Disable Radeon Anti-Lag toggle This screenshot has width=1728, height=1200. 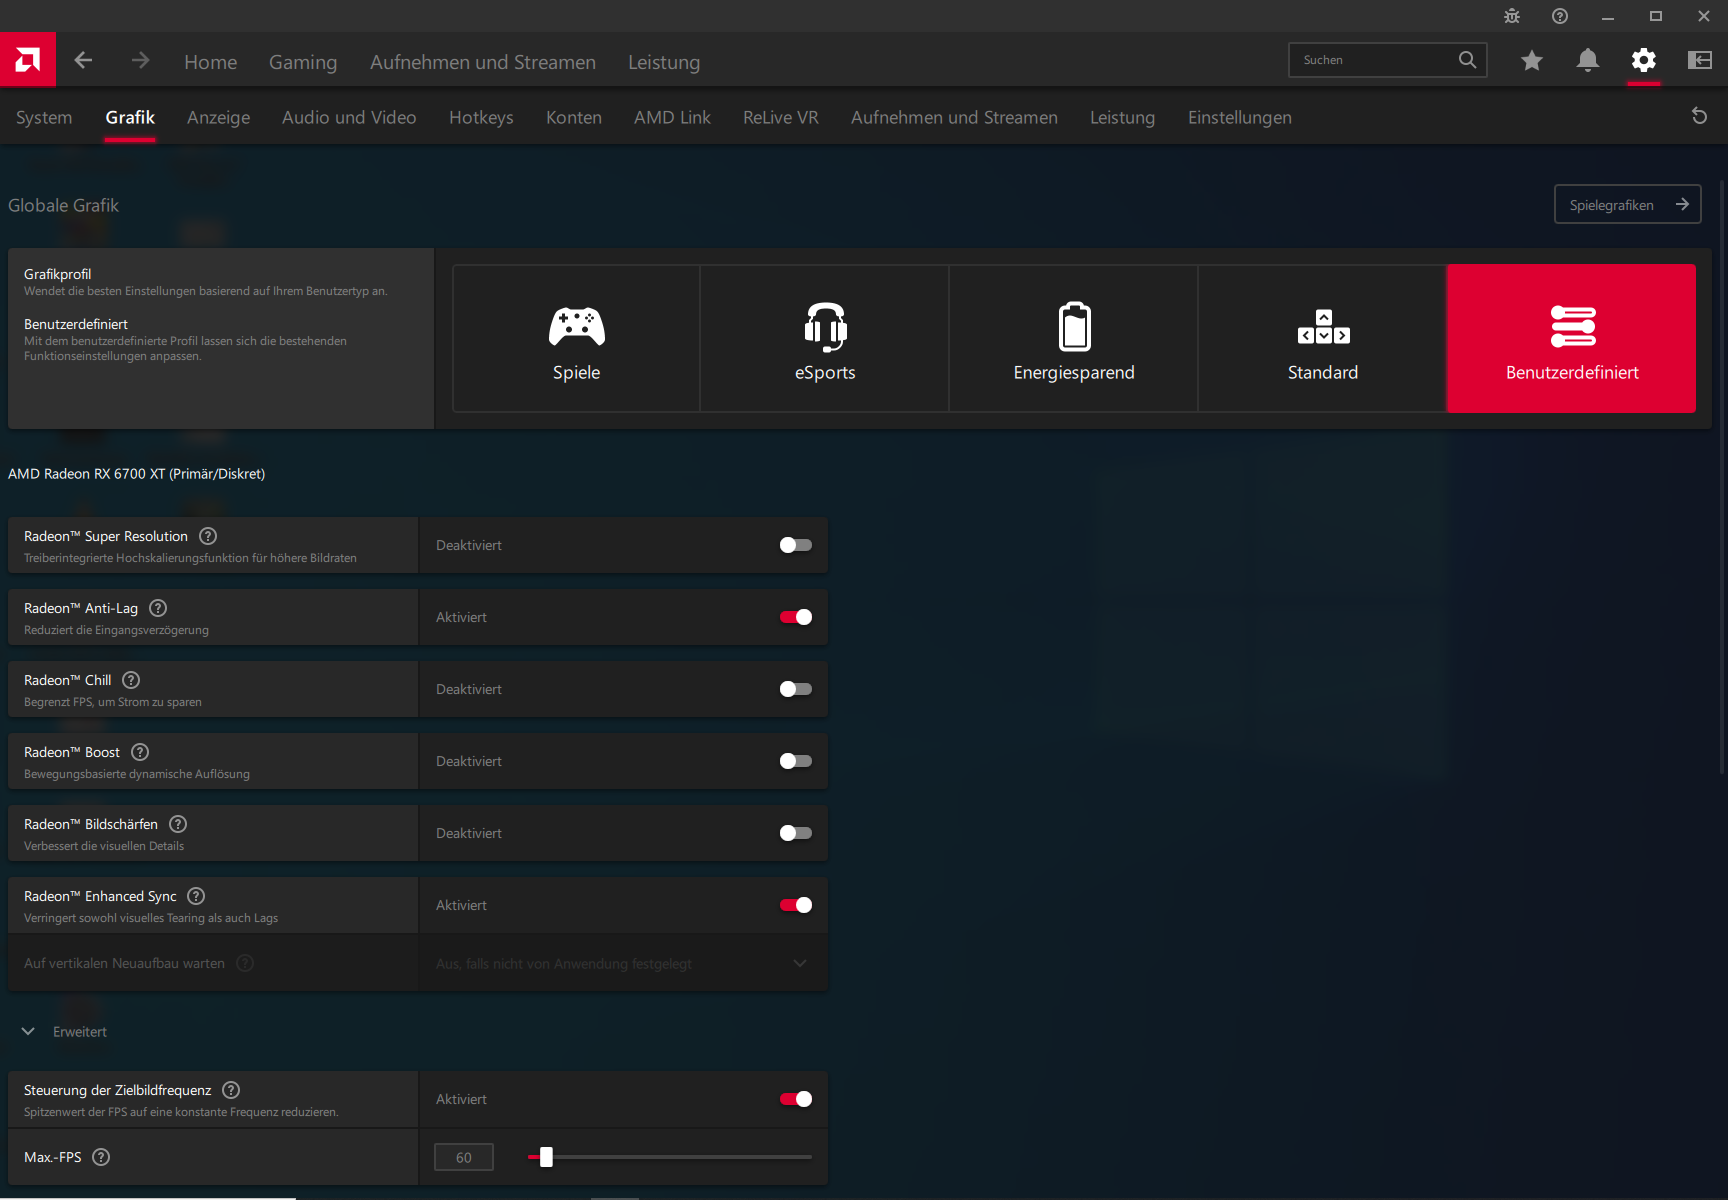796,617
